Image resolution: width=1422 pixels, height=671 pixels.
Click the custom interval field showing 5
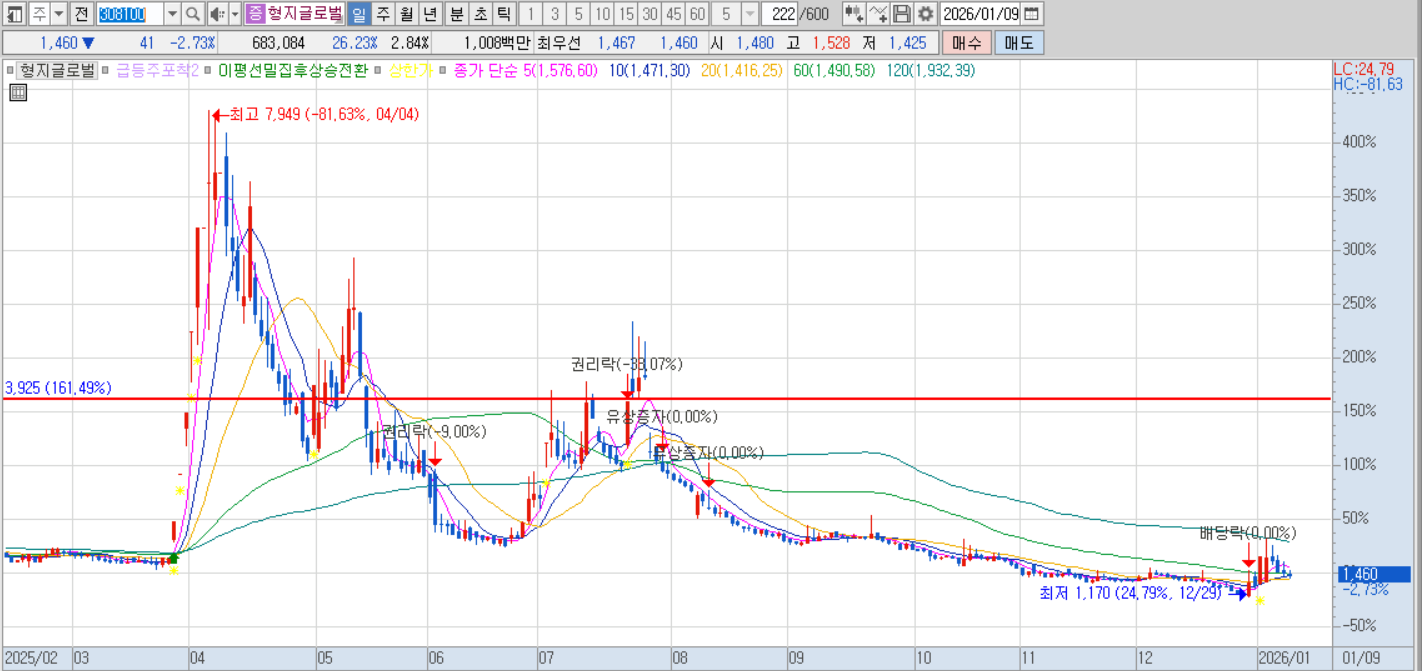click(x=726, y=14)
